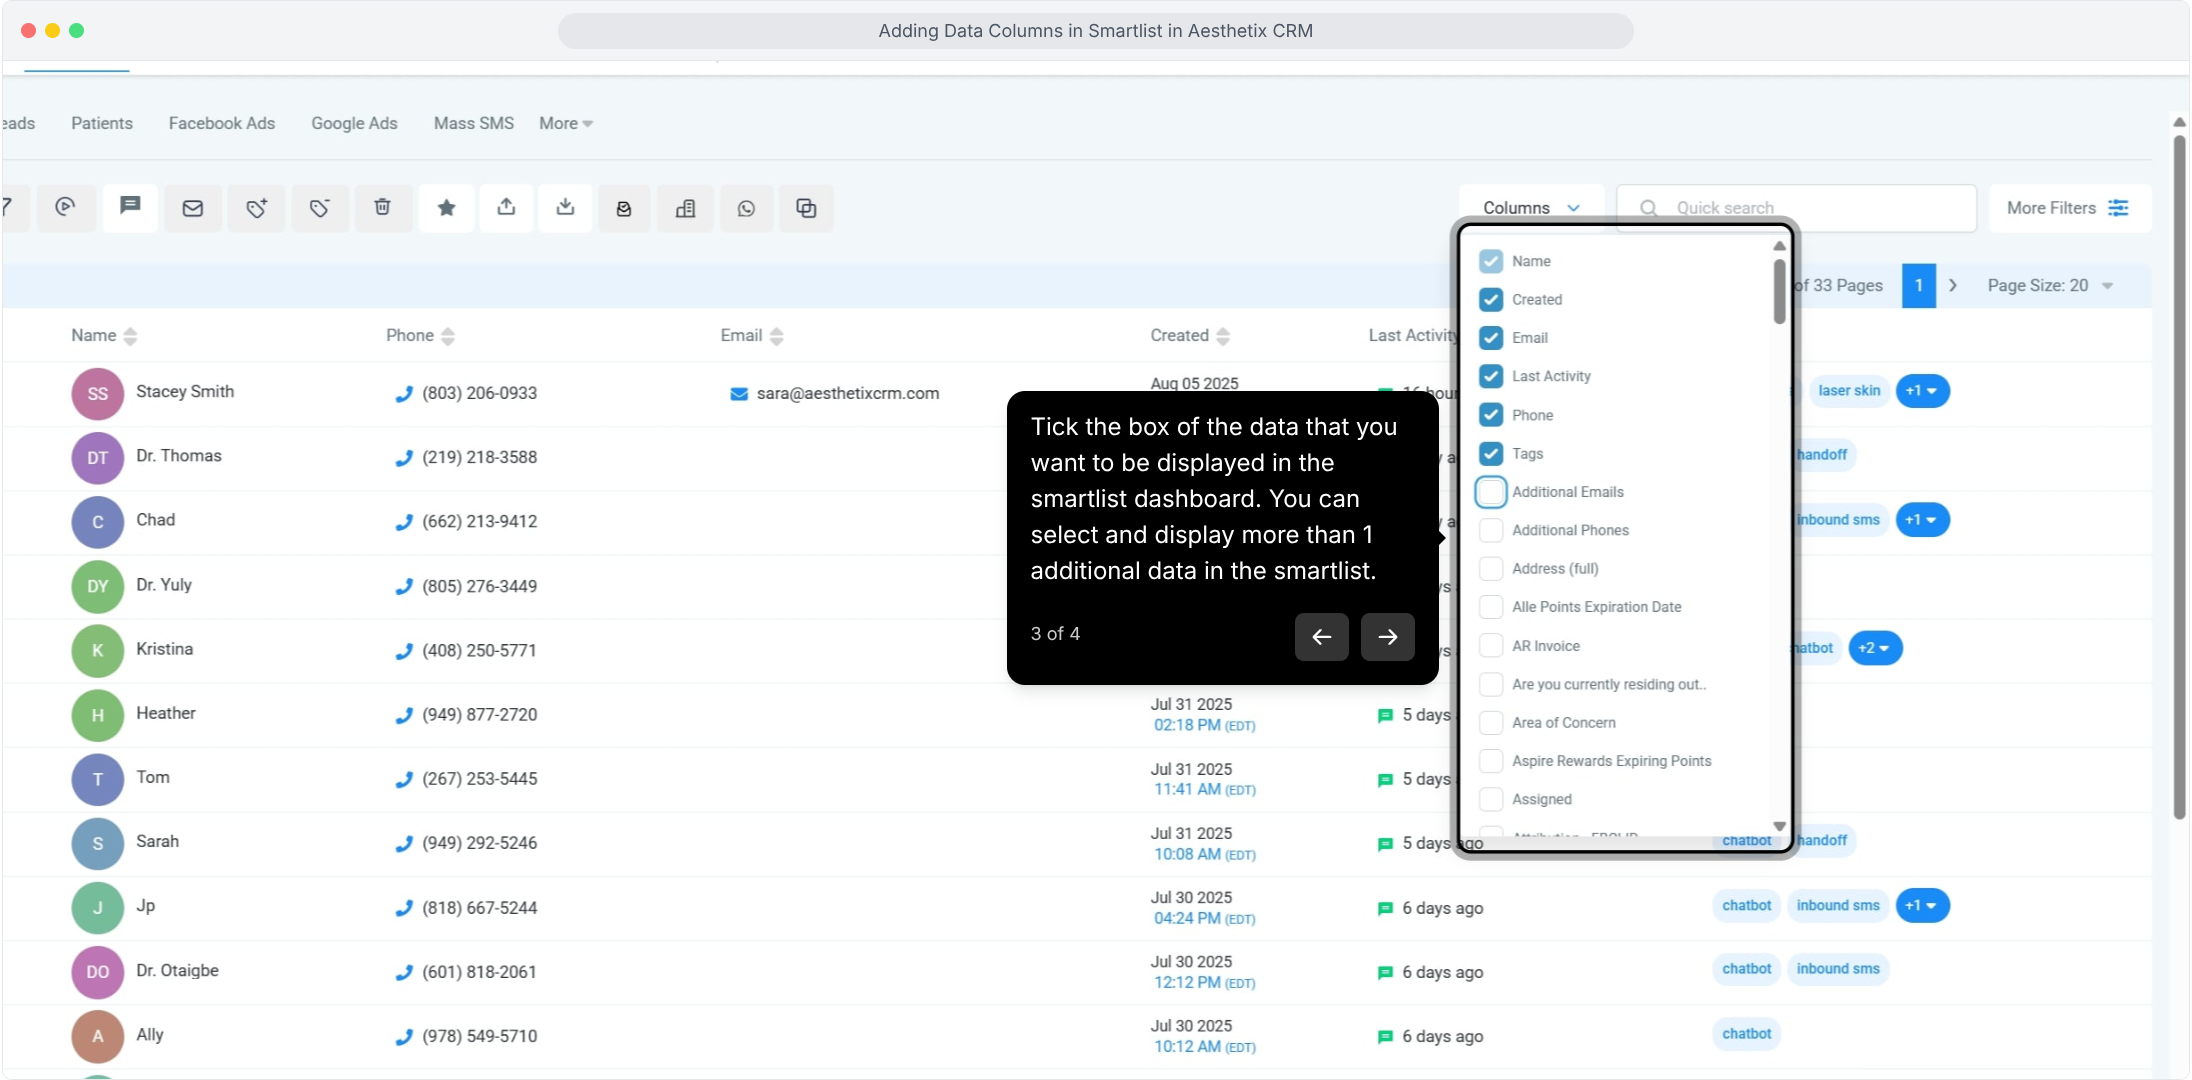
Task: Click the sort arrows on Email column
Action: [x=777, y=336]
